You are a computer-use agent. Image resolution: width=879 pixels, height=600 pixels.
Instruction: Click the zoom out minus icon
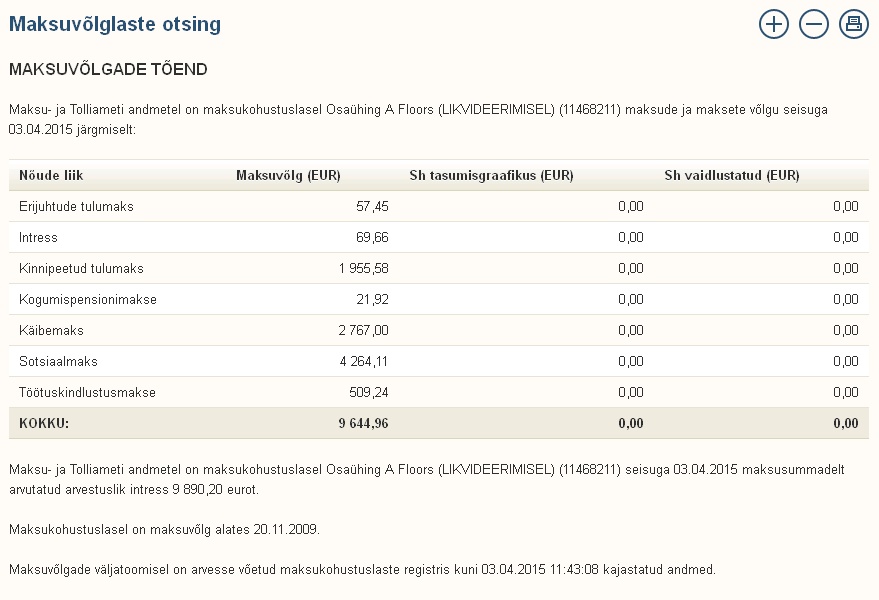point(813,24)
